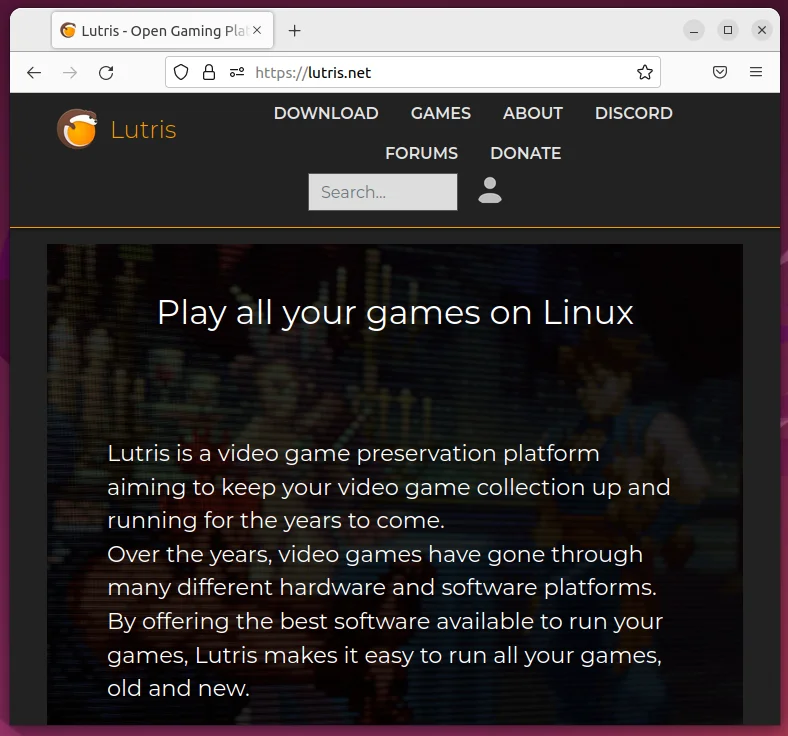Visit the DISCORD link

pyautogui.click(x=634, y=113)
